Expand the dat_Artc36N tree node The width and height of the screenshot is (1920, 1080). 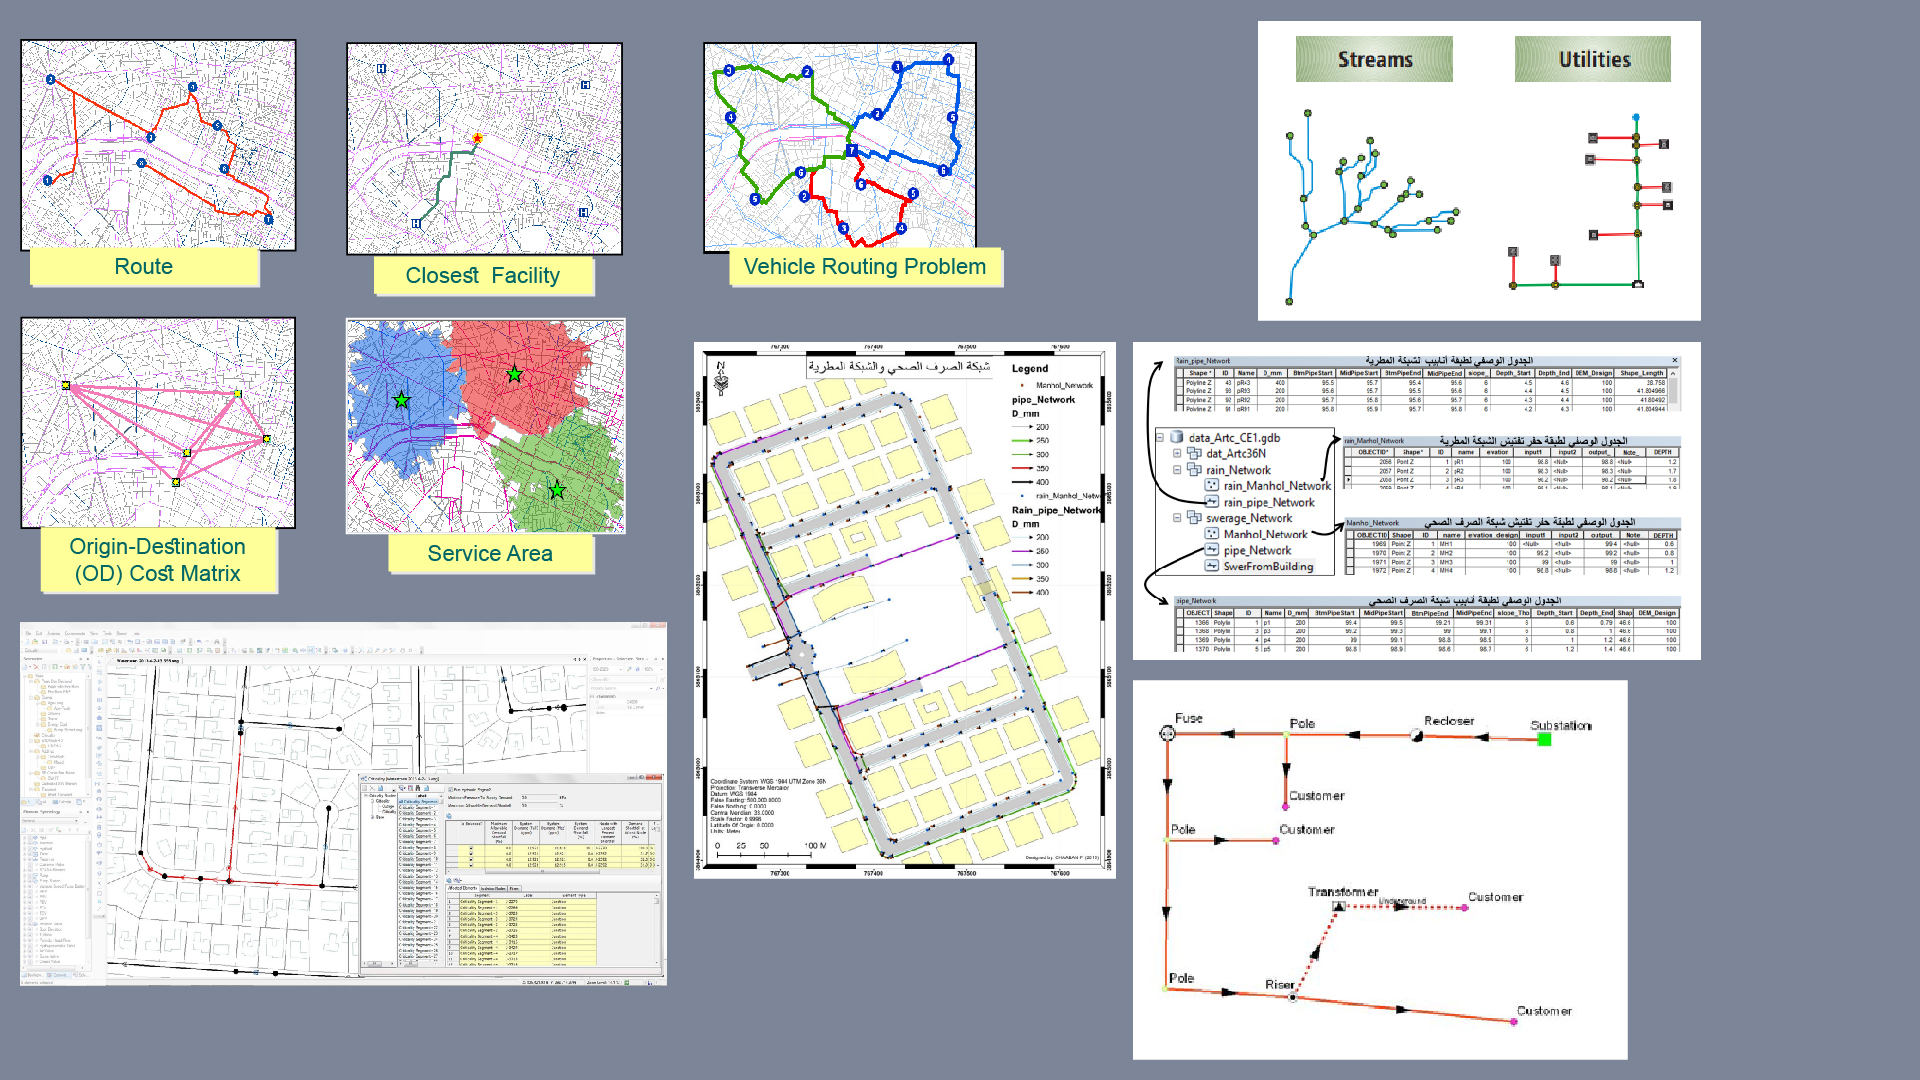[1178, 453]
